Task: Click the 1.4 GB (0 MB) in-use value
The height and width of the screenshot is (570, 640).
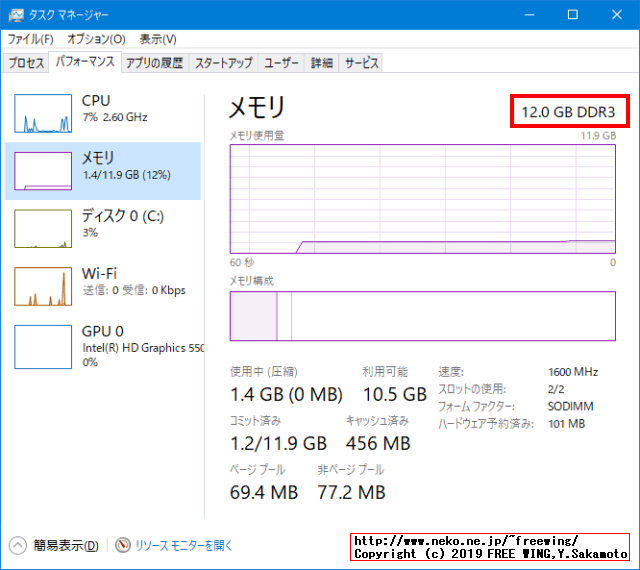Action: [x=287, y=394]
